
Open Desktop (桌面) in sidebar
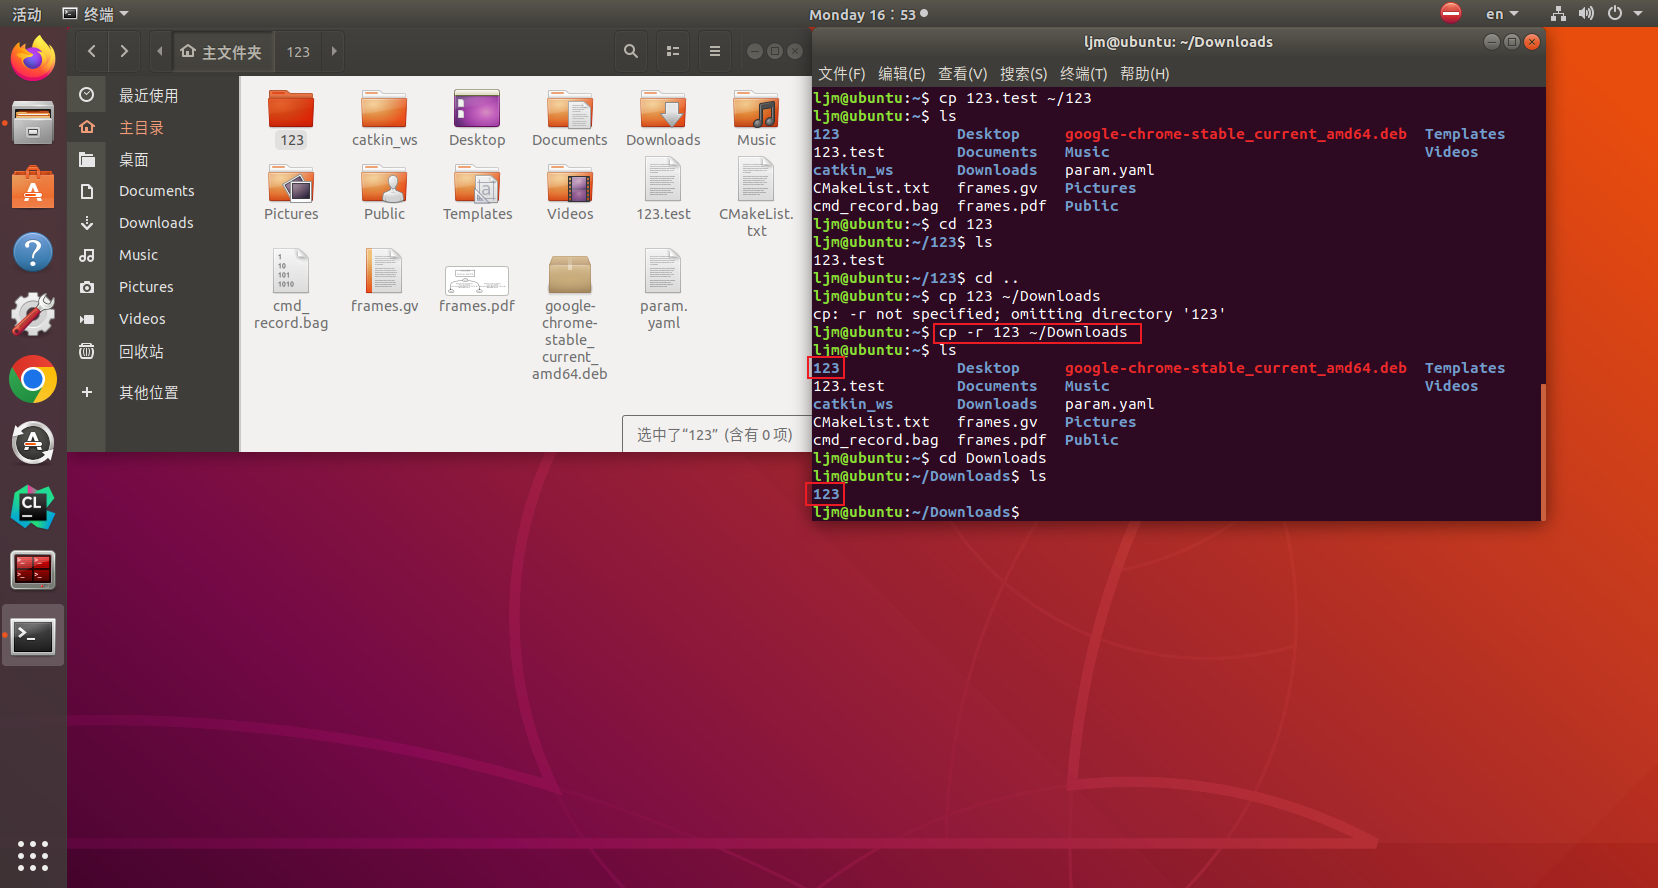[x=153, y=159]
